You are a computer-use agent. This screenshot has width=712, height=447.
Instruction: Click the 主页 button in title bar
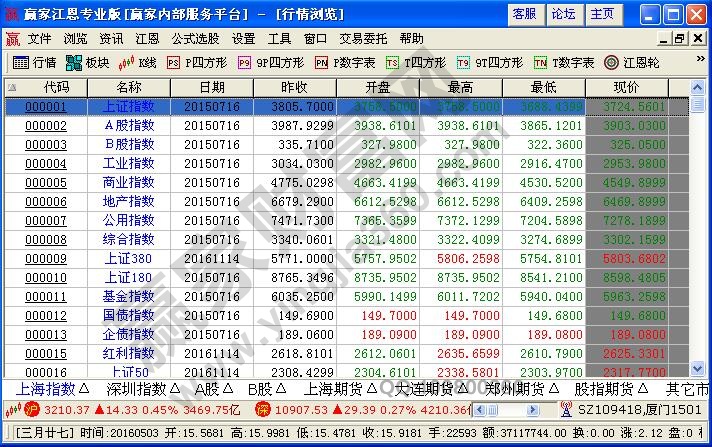tap(603, 15)
